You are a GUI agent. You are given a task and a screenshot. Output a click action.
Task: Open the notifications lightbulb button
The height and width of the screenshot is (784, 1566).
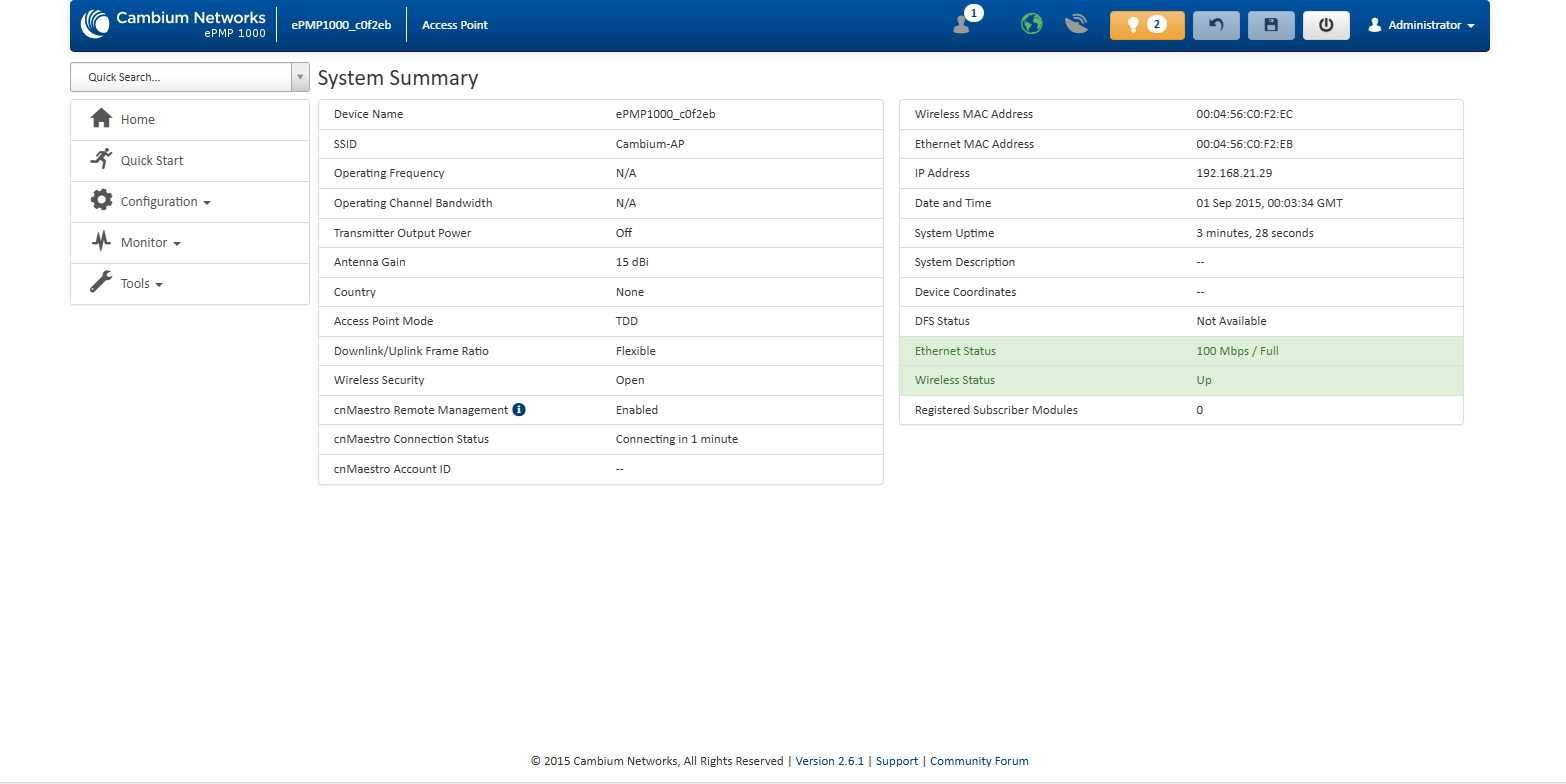pyautogui.click(x=1147, y=25)
